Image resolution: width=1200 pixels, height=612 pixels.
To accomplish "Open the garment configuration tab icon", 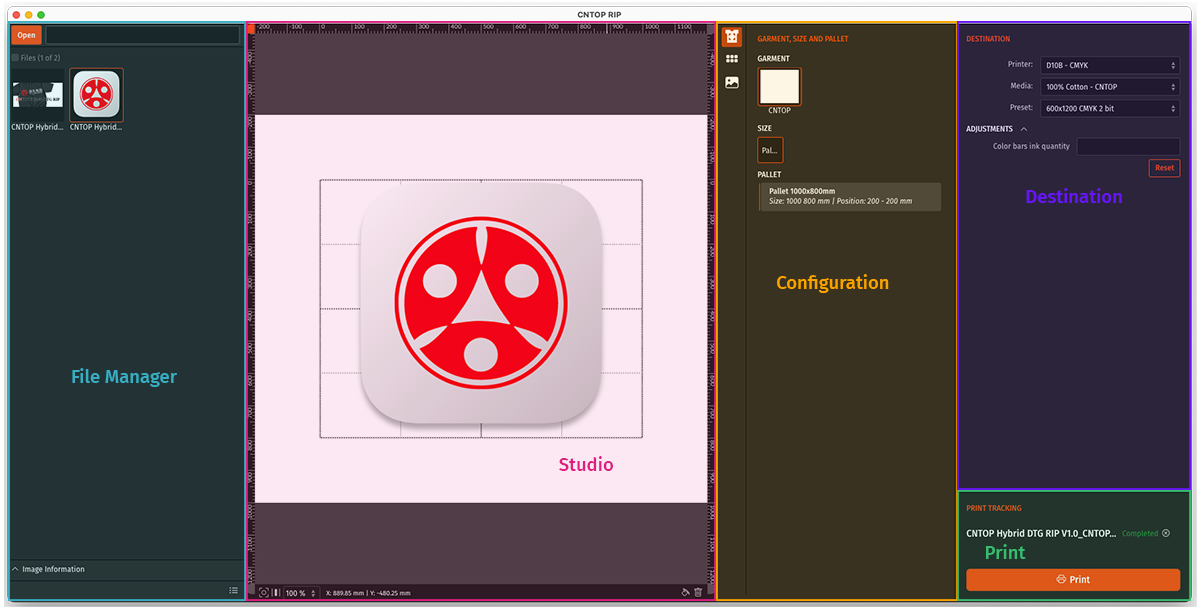I will coord(732,37).
